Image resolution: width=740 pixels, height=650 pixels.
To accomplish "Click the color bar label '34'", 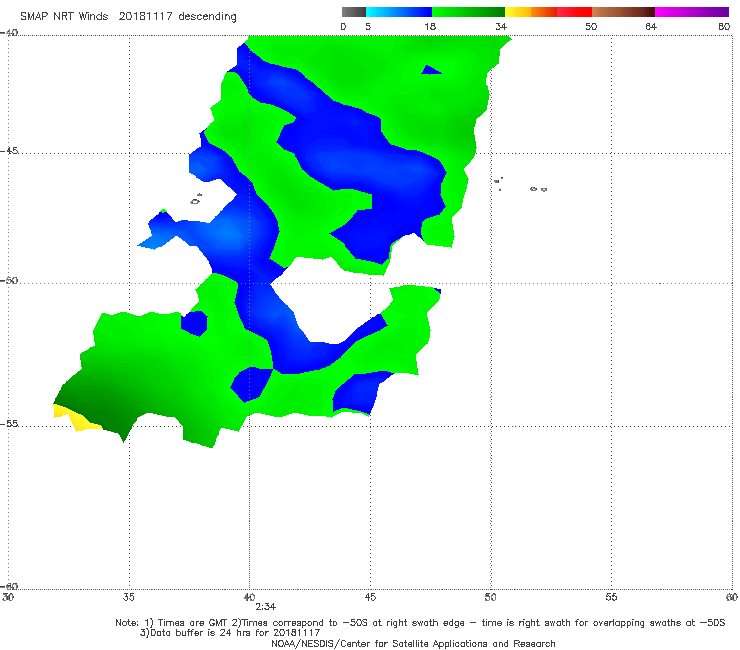I will [x=501, y=27].
